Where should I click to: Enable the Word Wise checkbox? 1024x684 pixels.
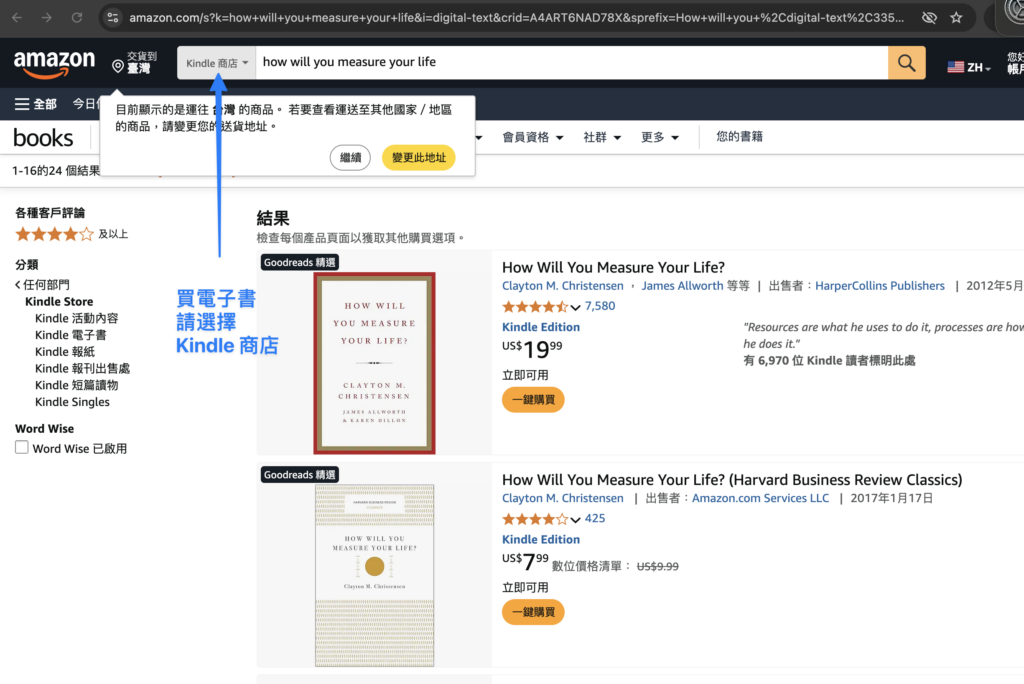[21, 448]
